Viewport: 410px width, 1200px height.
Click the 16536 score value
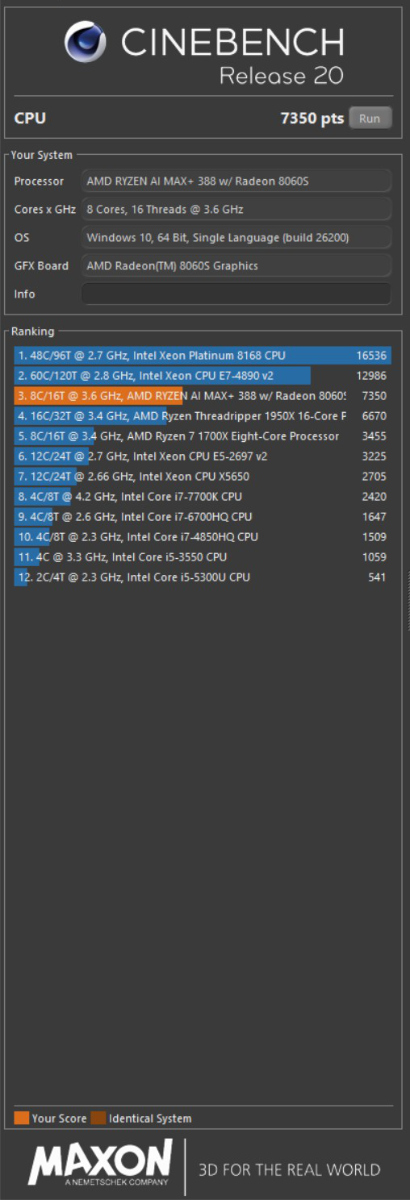pyautogui.click(x=371, y=355)
